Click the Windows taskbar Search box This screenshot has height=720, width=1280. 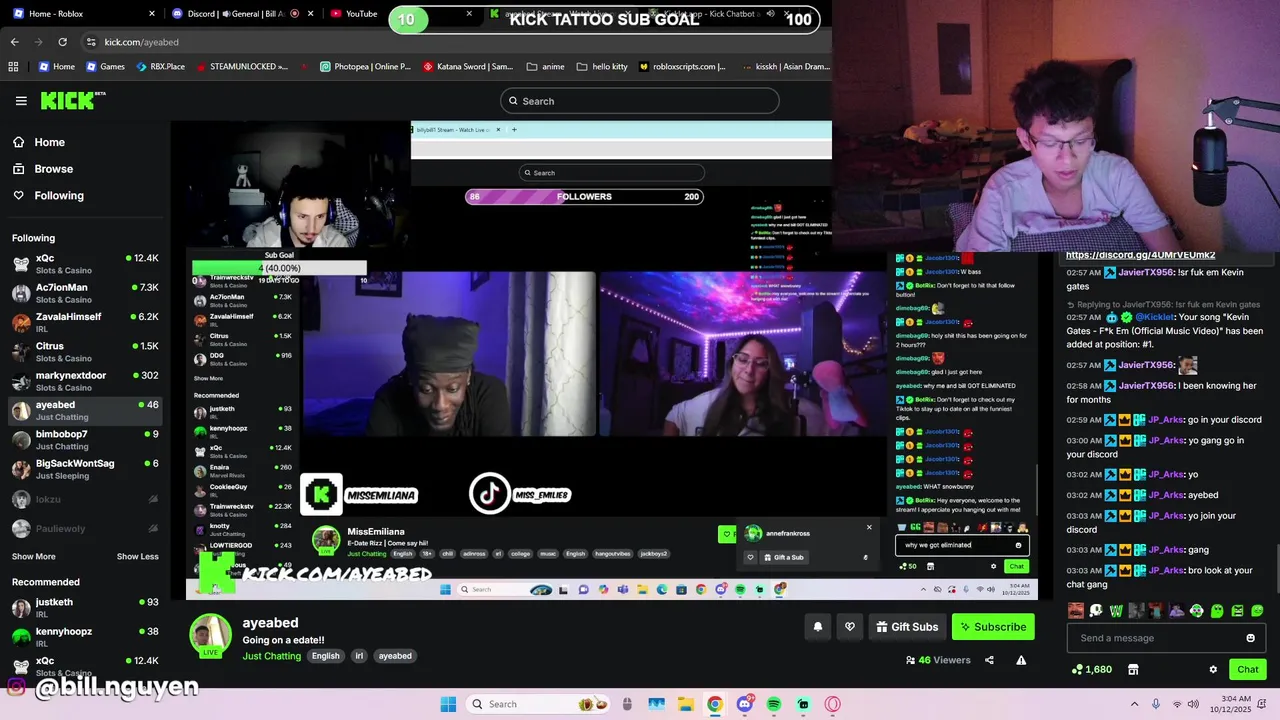538,704
